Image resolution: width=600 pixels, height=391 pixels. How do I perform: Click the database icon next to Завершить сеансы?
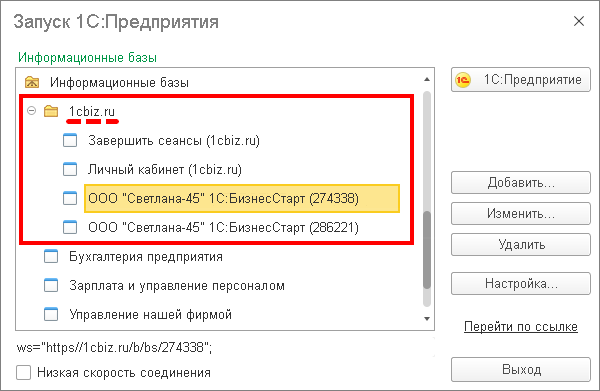pos(70,140)
